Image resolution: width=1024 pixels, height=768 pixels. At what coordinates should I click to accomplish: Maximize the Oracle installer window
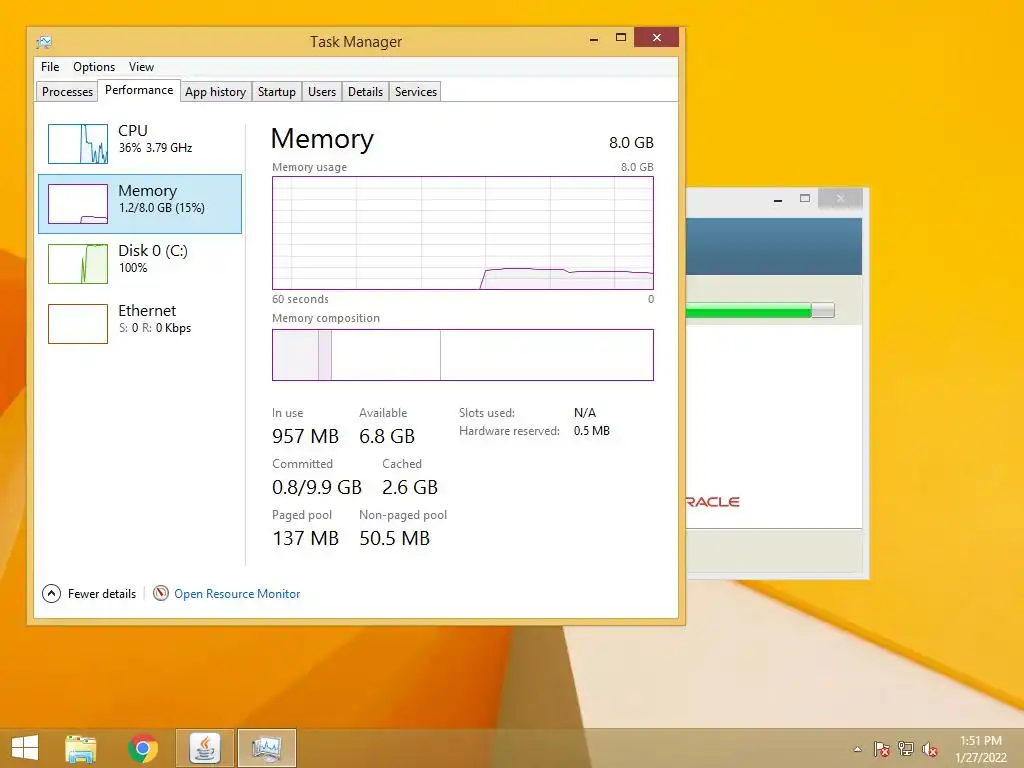[805, 199]
